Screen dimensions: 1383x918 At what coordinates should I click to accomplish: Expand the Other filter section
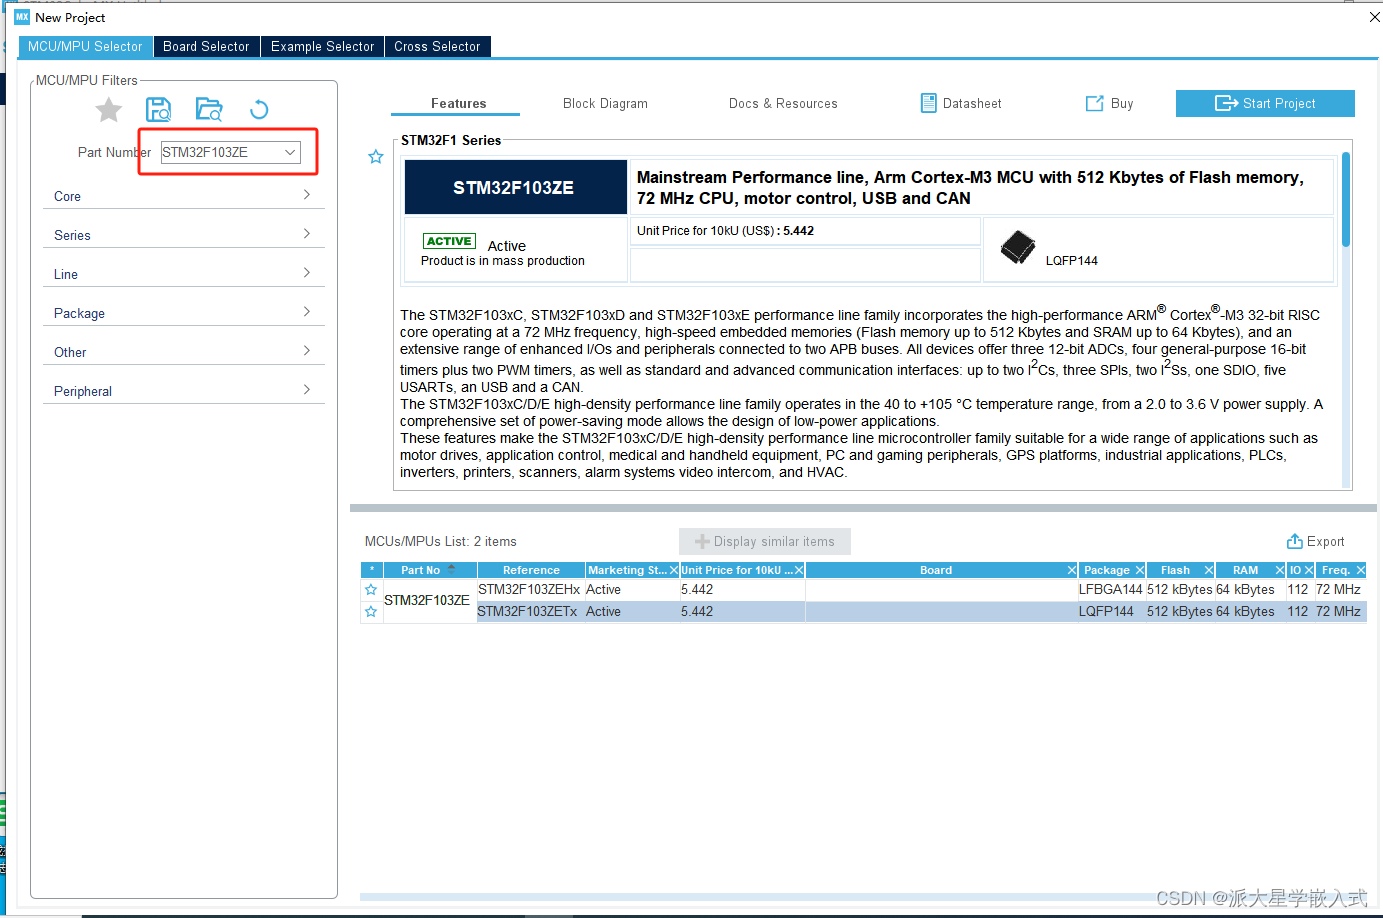coord(184,352)
